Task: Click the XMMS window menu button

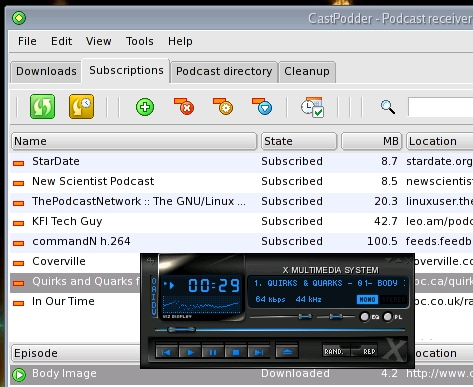Action: pos(151,261)
